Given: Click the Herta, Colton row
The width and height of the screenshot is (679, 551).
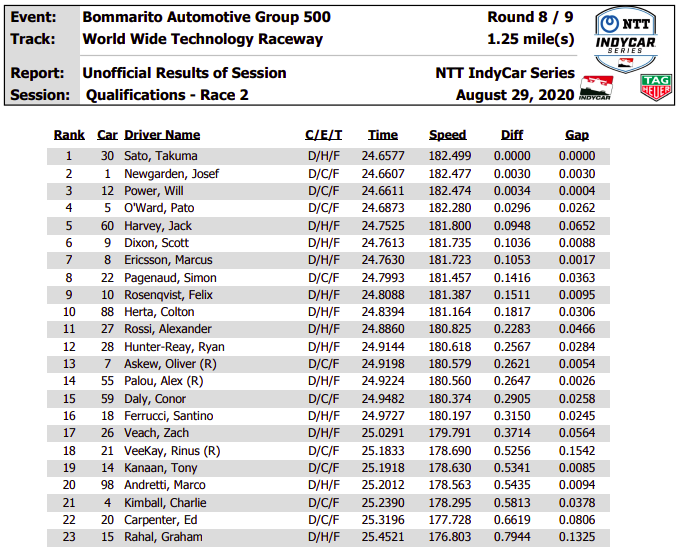Looking at the screenshot, I should [x=328, y=312].
